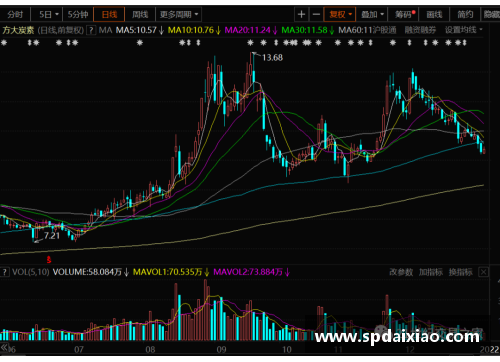Switch to the 5分钟 chart period
This screenshot has height=362, width=500.
pos(78,15)
